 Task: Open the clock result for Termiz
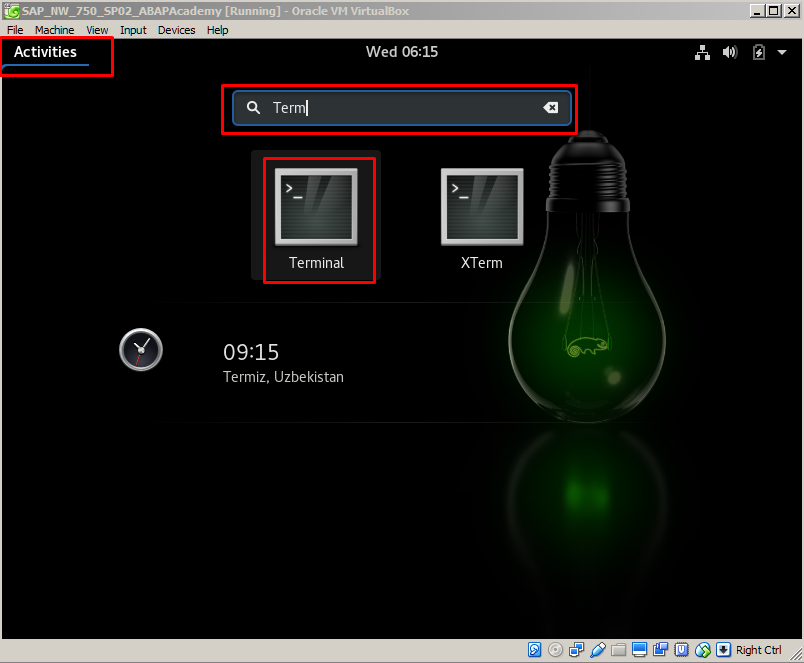[141, 350]
